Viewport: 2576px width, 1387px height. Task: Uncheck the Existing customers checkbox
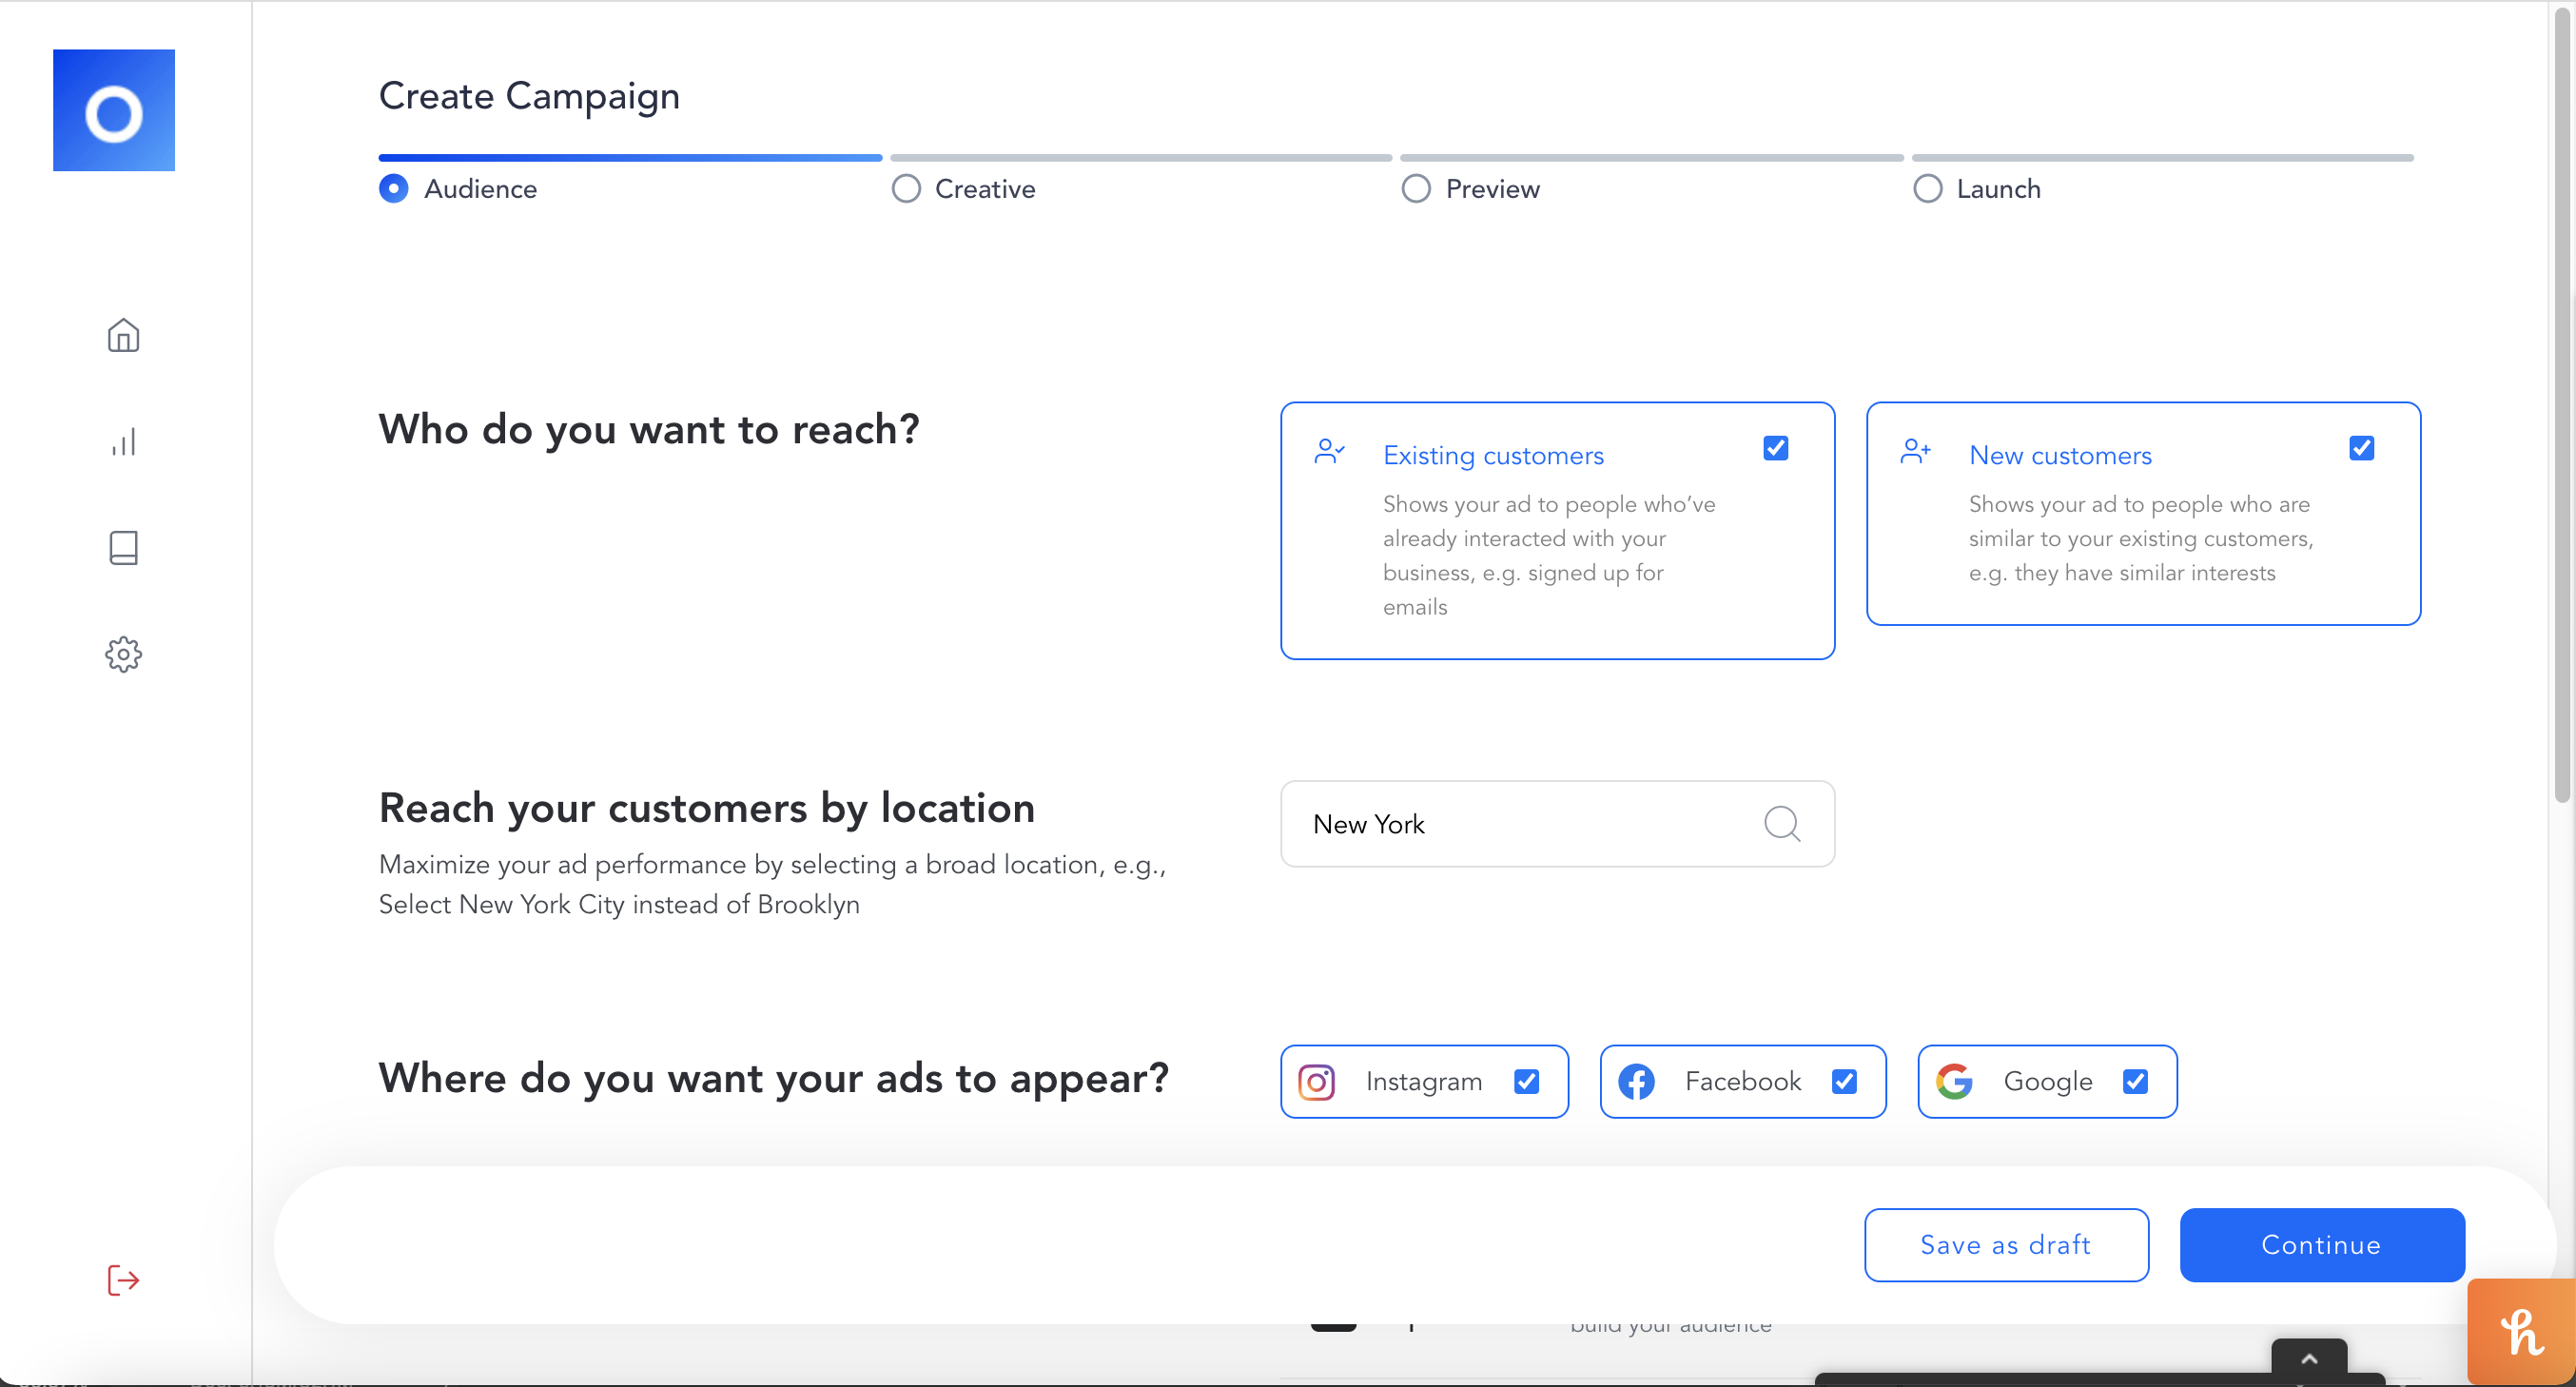pos(1775,448)
